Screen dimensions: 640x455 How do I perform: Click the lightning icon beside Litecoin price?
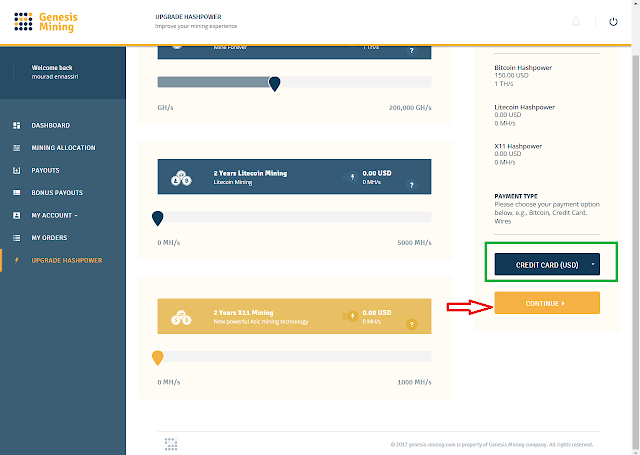pos(352,177)
